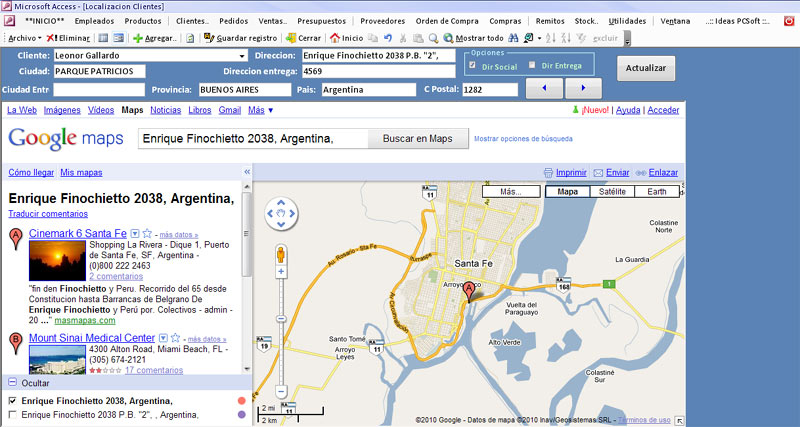Click the map zoom out minus button
This screenshot has width=800, height=427.
pos(281,391)
